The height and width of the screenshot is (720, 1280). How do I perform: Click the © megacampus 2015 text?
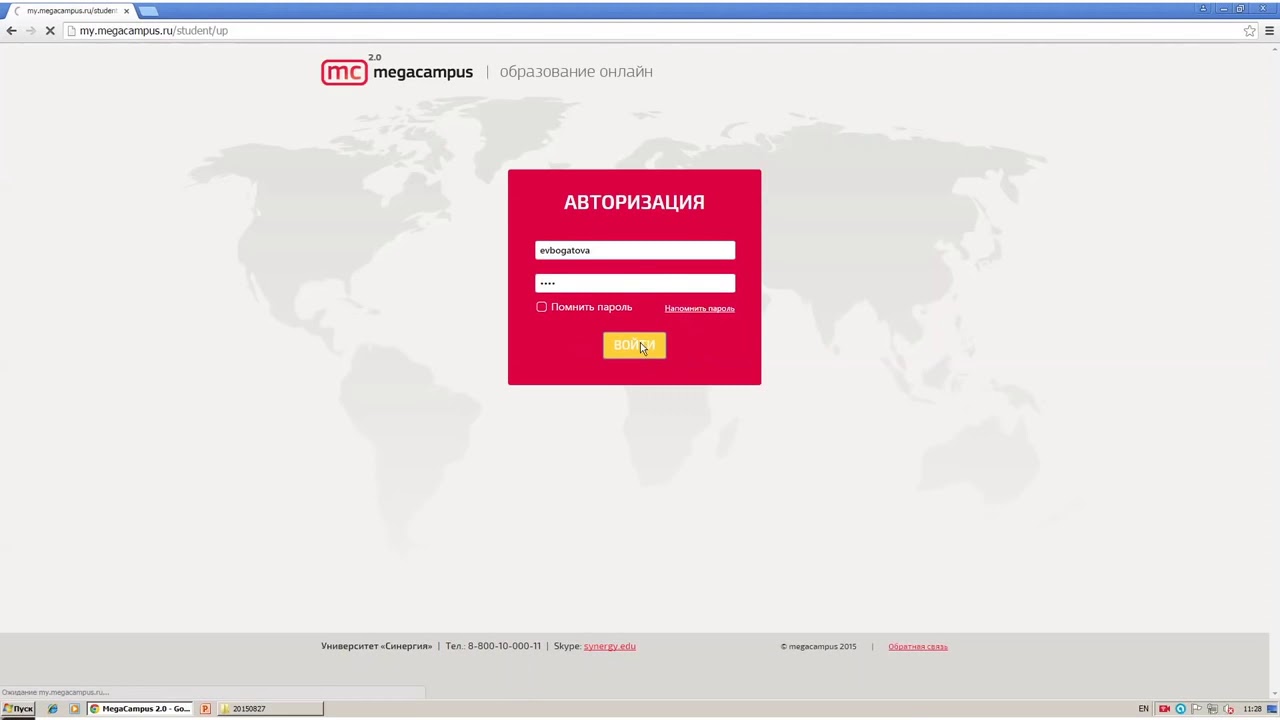tap(819, 646)
